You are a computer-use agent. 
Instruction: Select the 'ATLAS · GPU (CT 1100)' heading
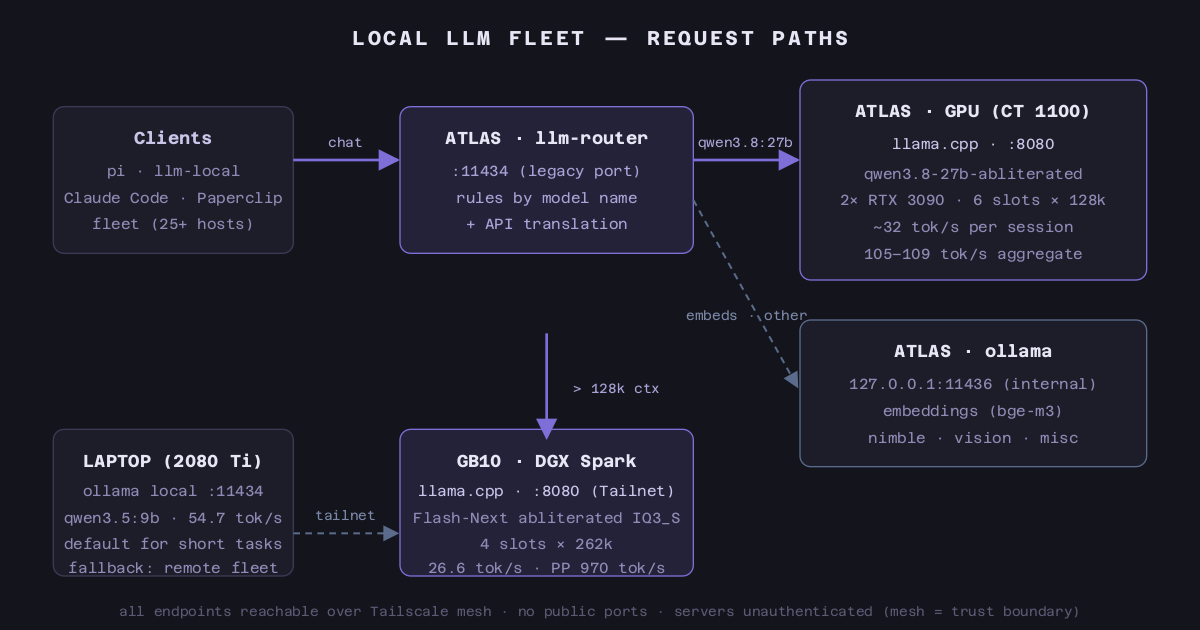tap(973, 111)
